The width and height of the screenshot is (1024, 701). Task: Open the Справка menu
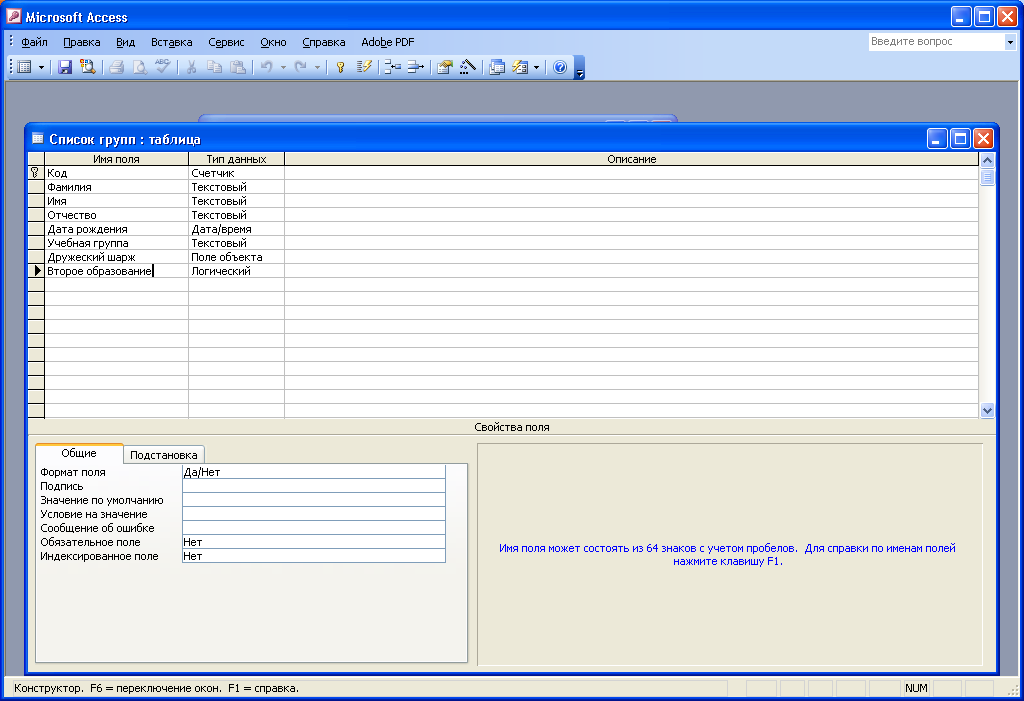pos(323,42)
